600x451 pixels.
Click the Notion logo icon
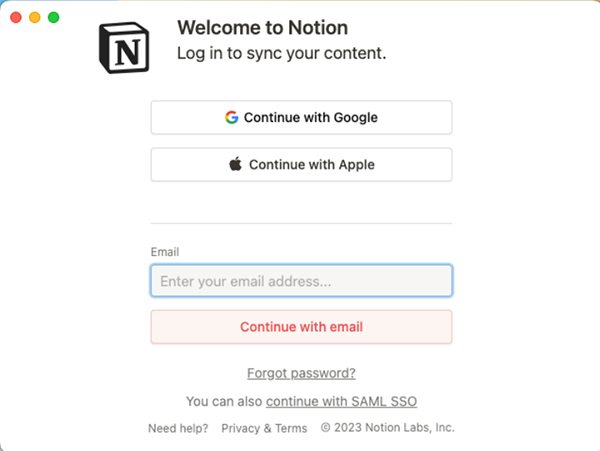coord(122,46)
